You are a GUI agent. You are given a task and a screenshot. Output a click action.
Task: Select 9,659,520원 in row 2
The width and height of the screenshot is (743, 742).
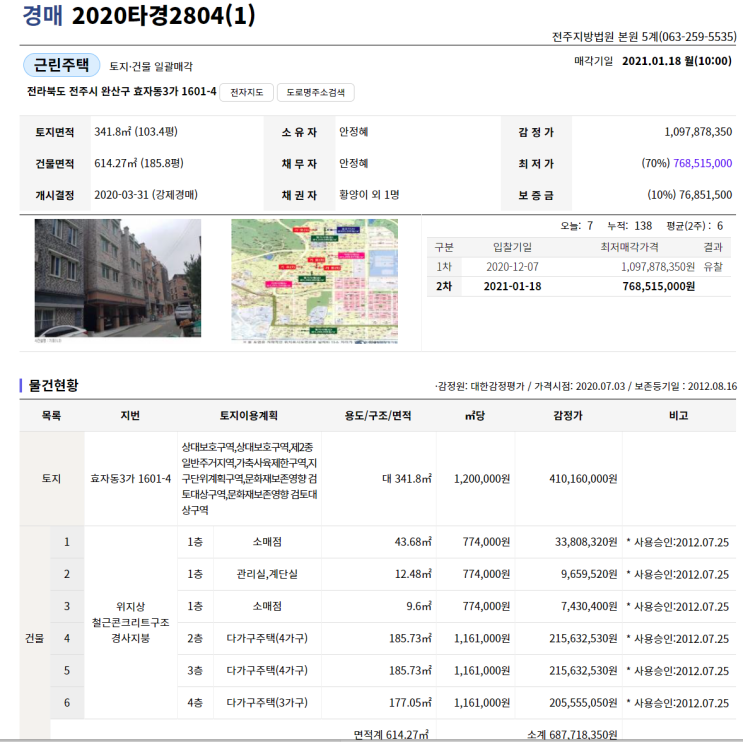(589, 574)
